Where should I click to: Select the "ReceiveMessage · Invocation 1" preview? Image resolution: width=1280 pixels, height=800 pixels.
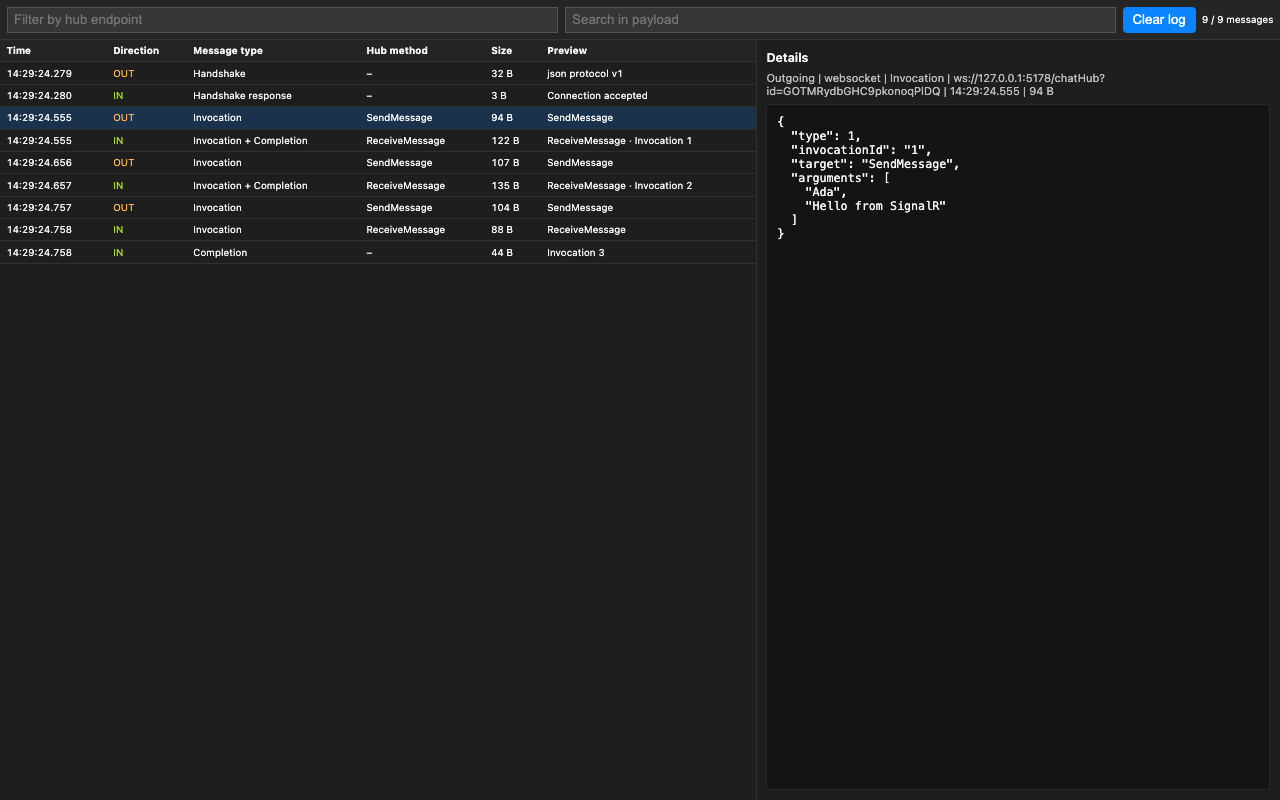[619, 141]
